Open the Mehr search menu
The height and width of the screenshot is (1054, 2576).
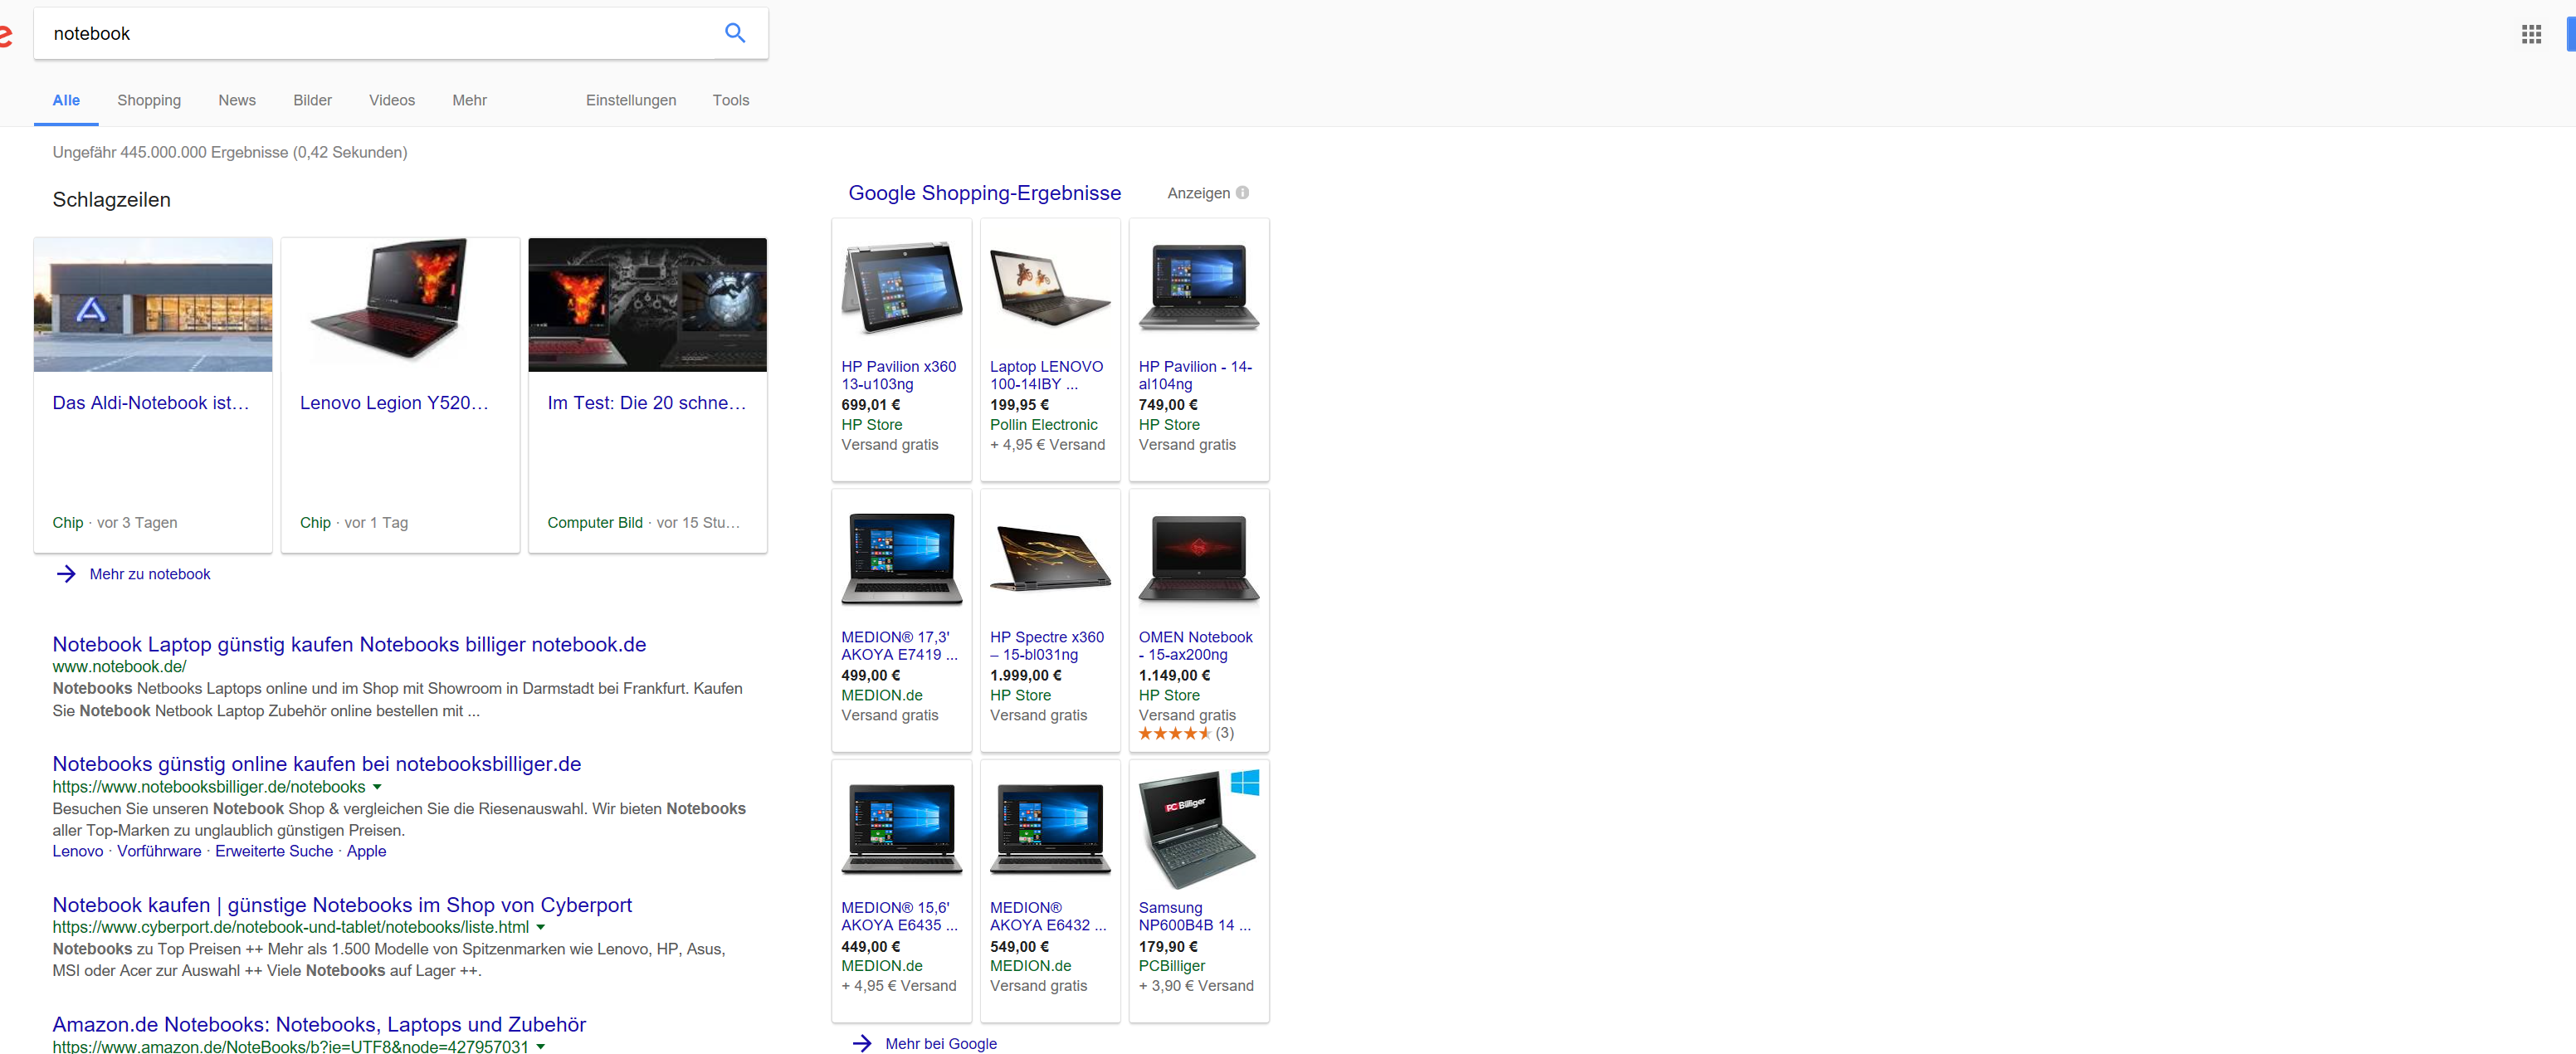(x=469, y=100)
